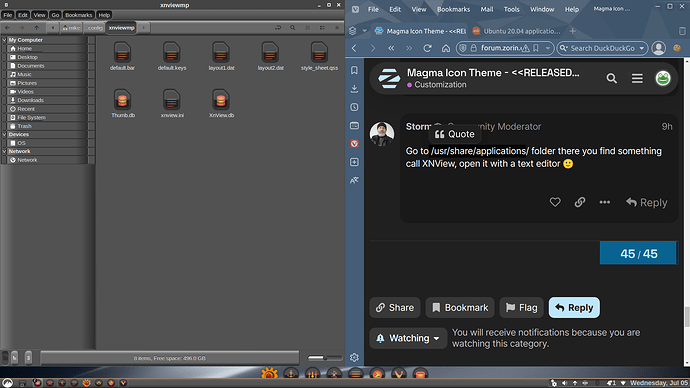Expand path bar back arrow

pos(52,28)
